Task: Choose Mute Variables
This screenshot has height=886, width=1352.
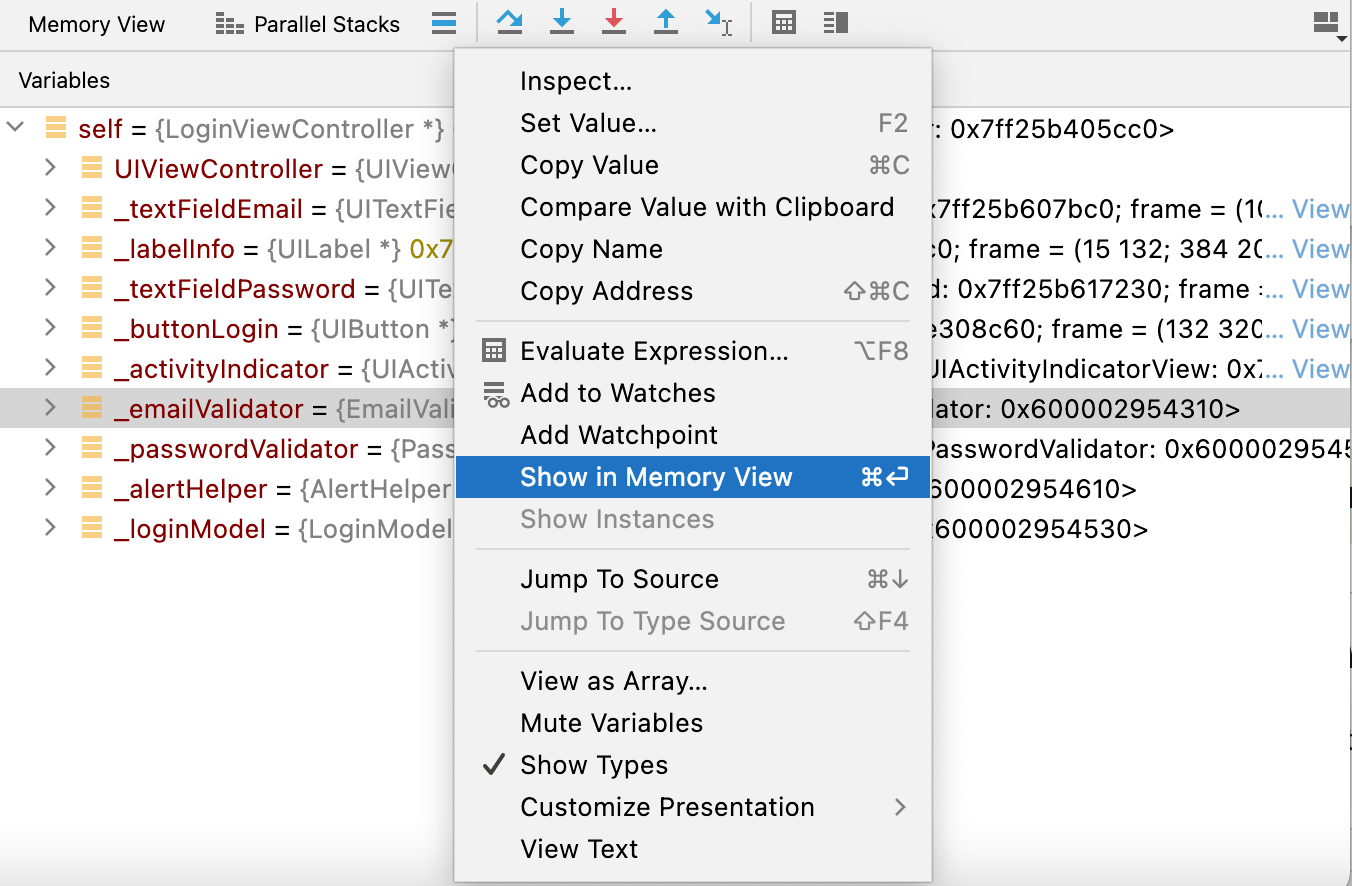Action: point(693,723)
